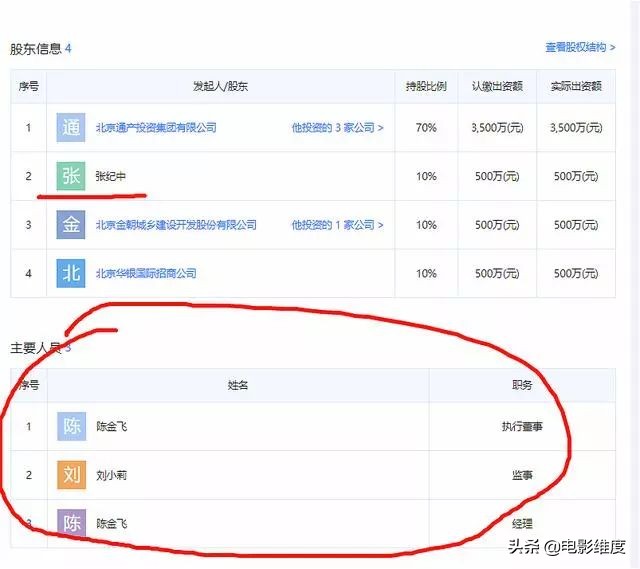Image resolution: width=640 pixels, height=569 pixels.
Task: Click the blue 陈 avatar for 执行董事
Action: [71, 426]
